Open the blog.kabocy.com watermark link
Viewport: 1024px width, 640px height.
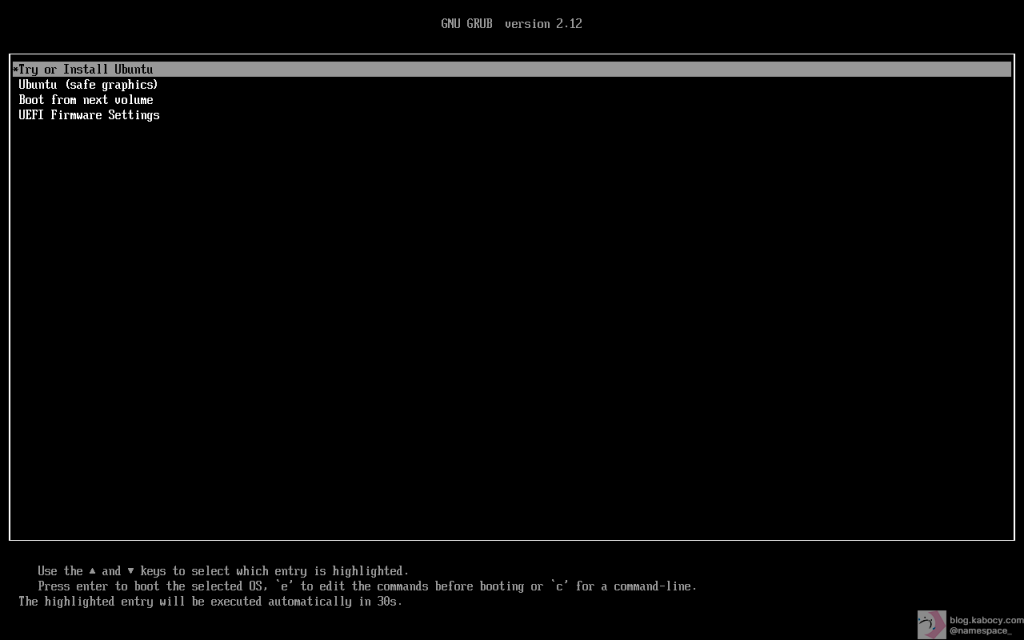[985, 619]
